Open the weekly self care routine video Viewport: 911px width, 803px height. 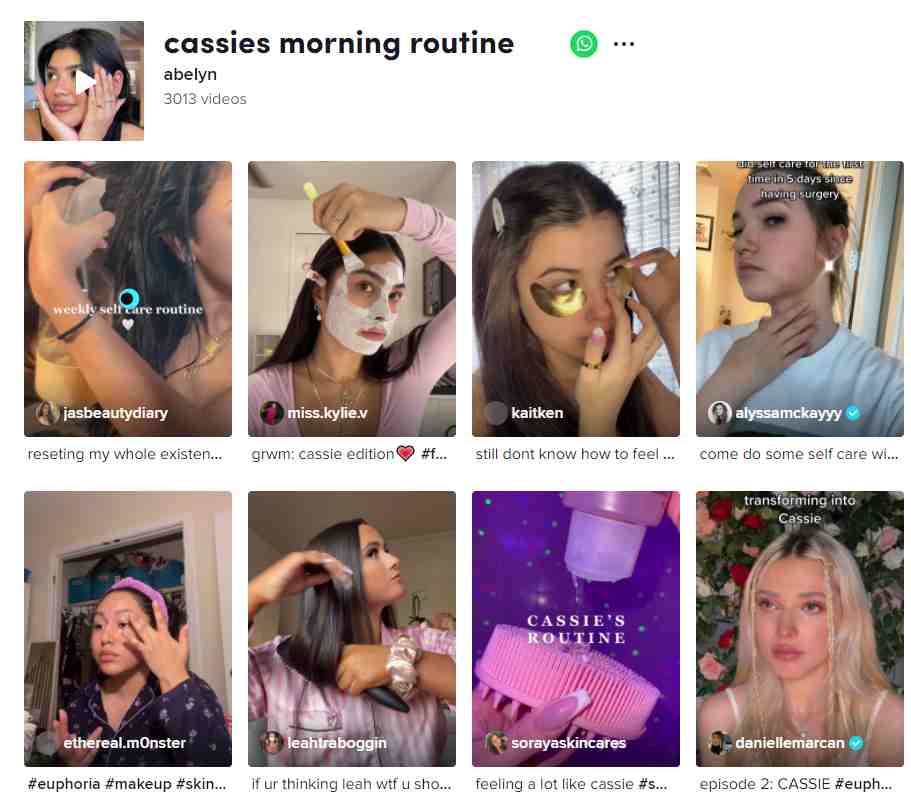tap(128, 299)
